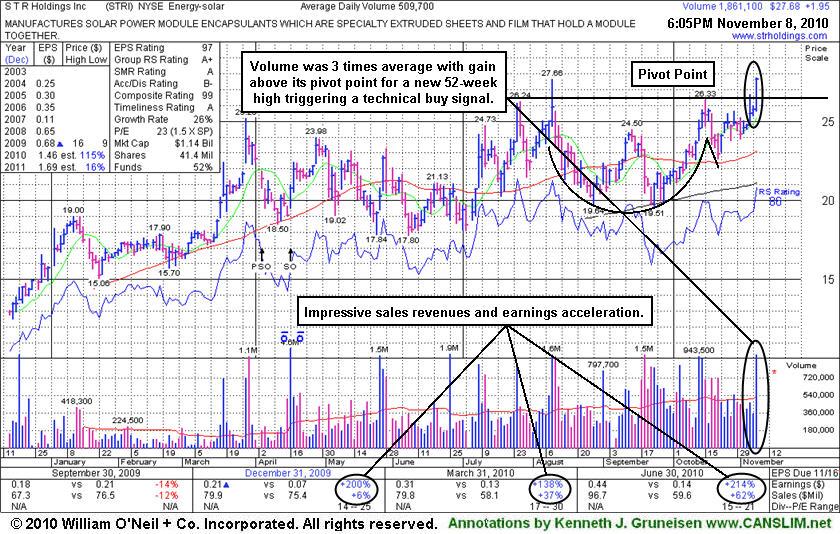Click 'Average Daily Volume 509,700' text
The width and height of the screenshot is (840, 534).
[367, 7]
